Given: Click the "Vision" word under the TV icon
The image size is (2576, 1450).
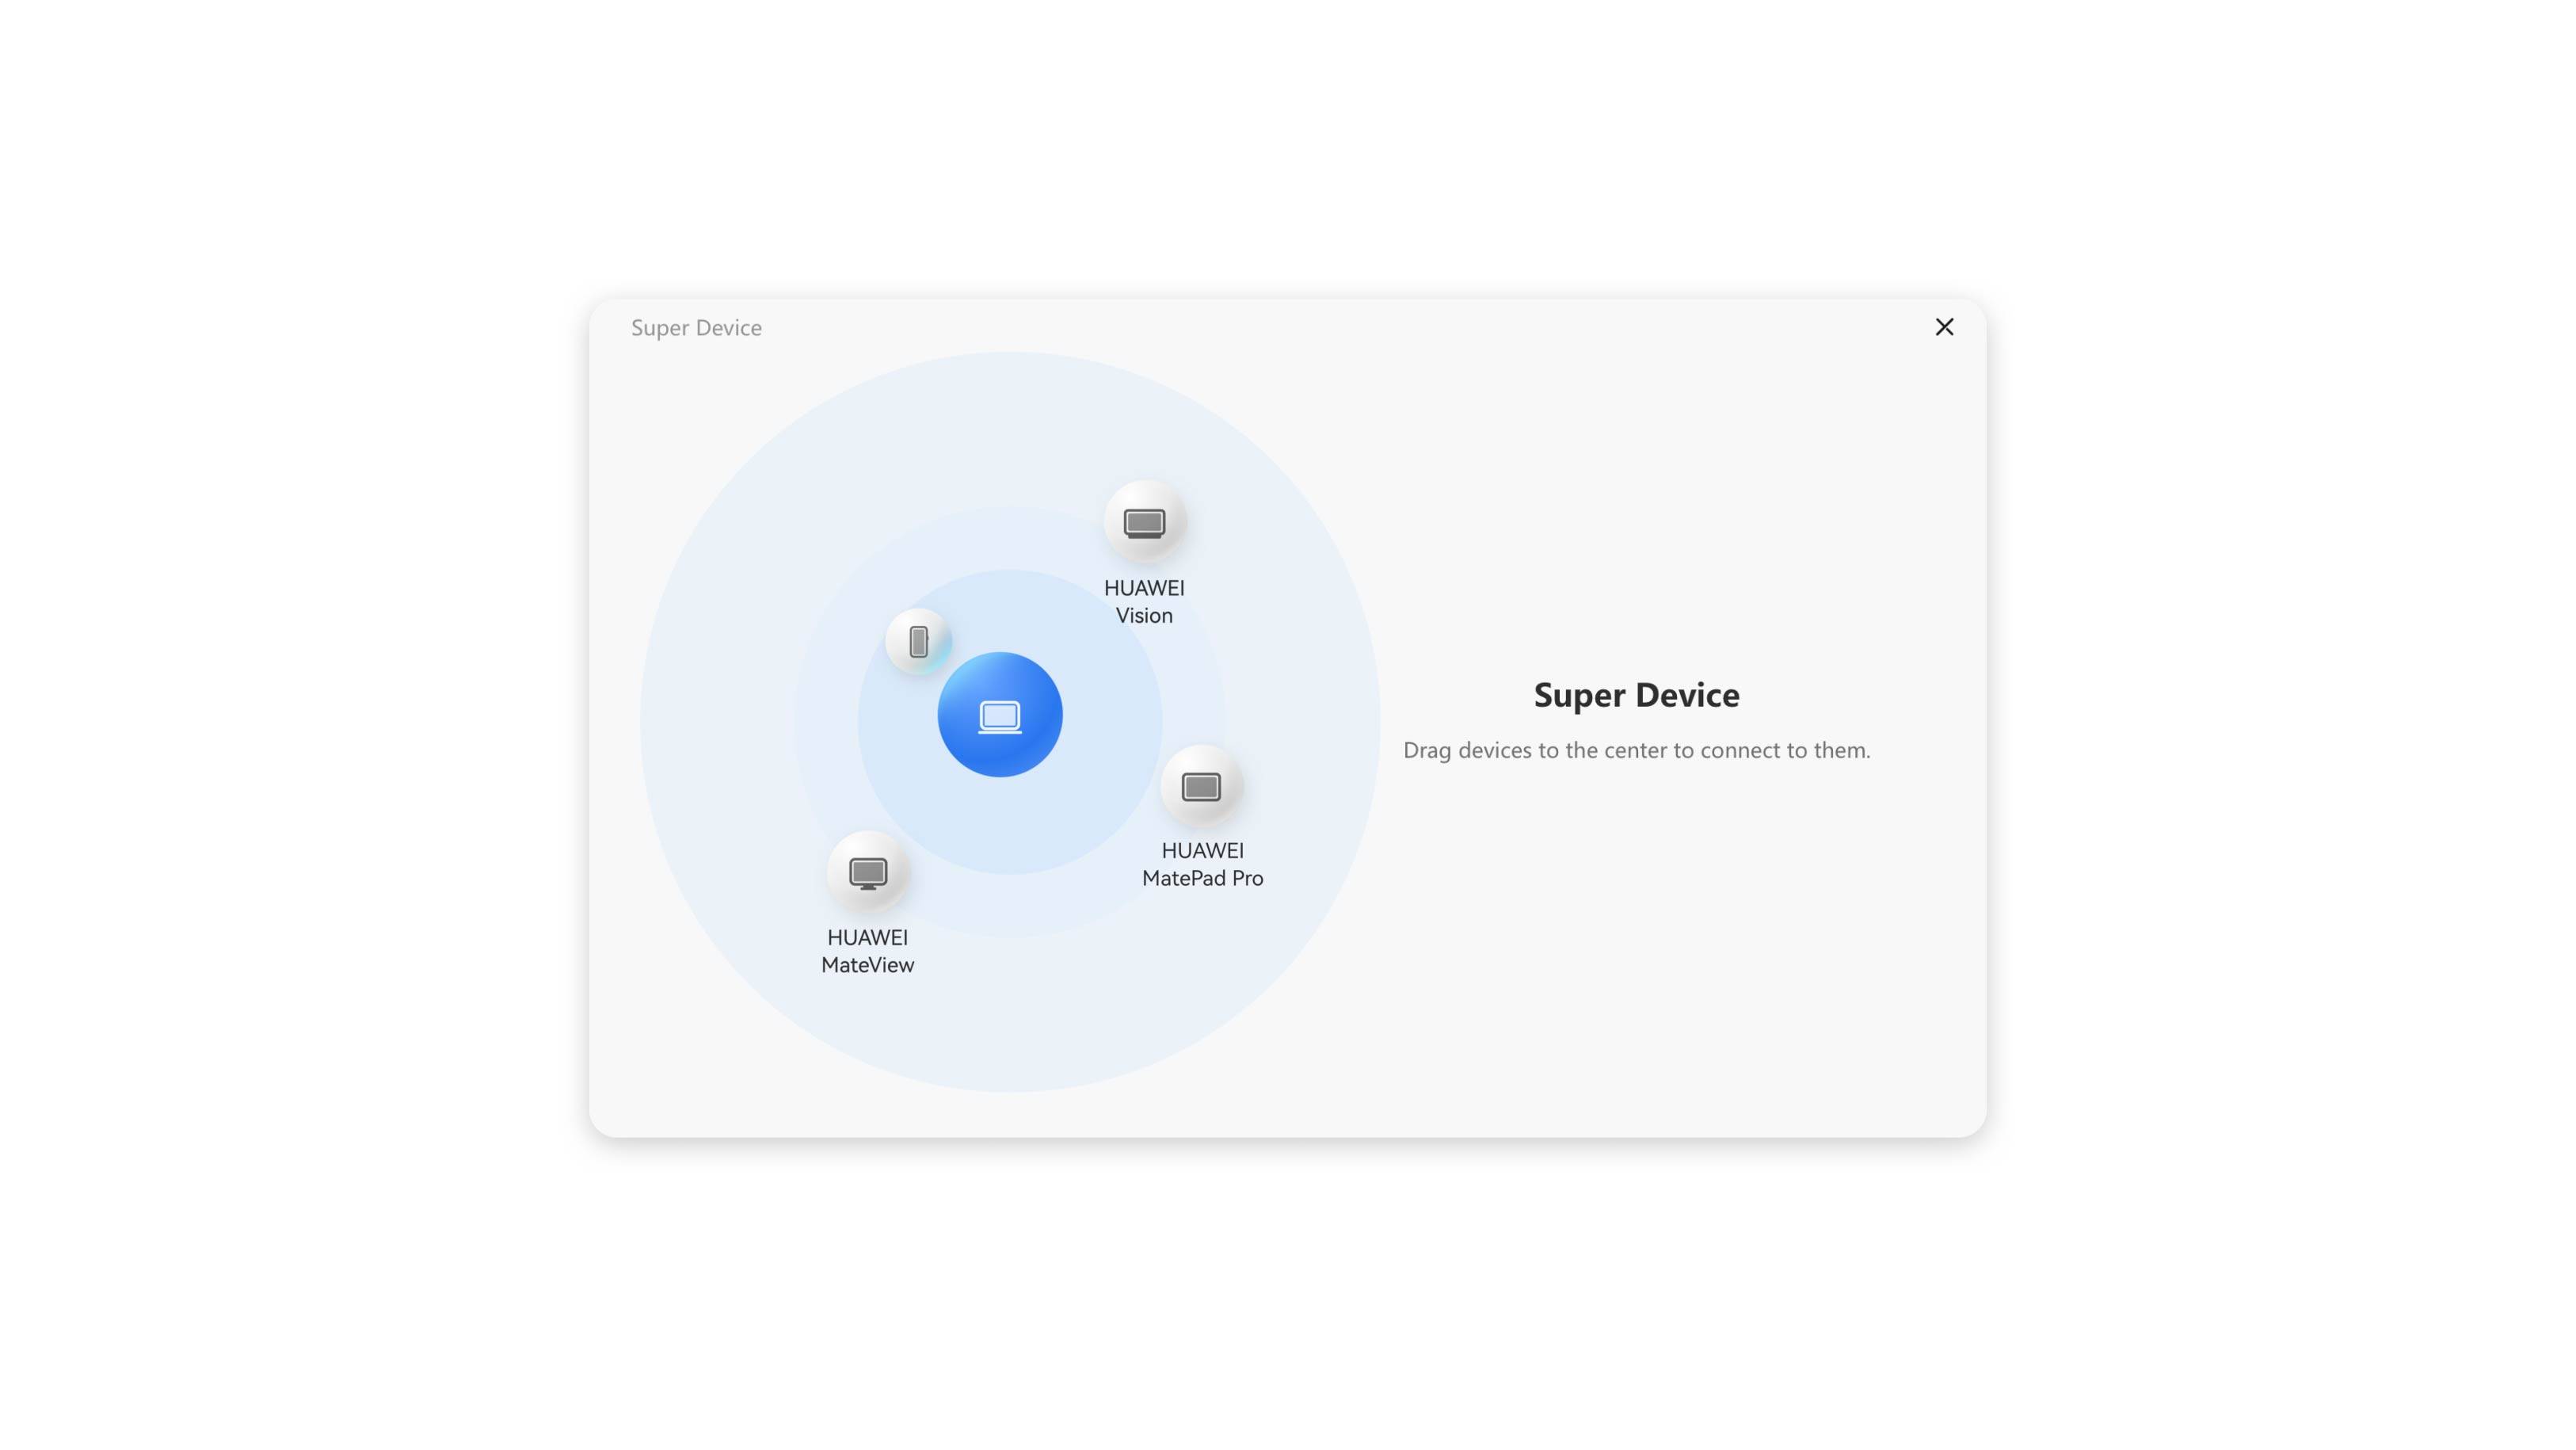Looking at the screenshot, I should [x=1144, y=616].
